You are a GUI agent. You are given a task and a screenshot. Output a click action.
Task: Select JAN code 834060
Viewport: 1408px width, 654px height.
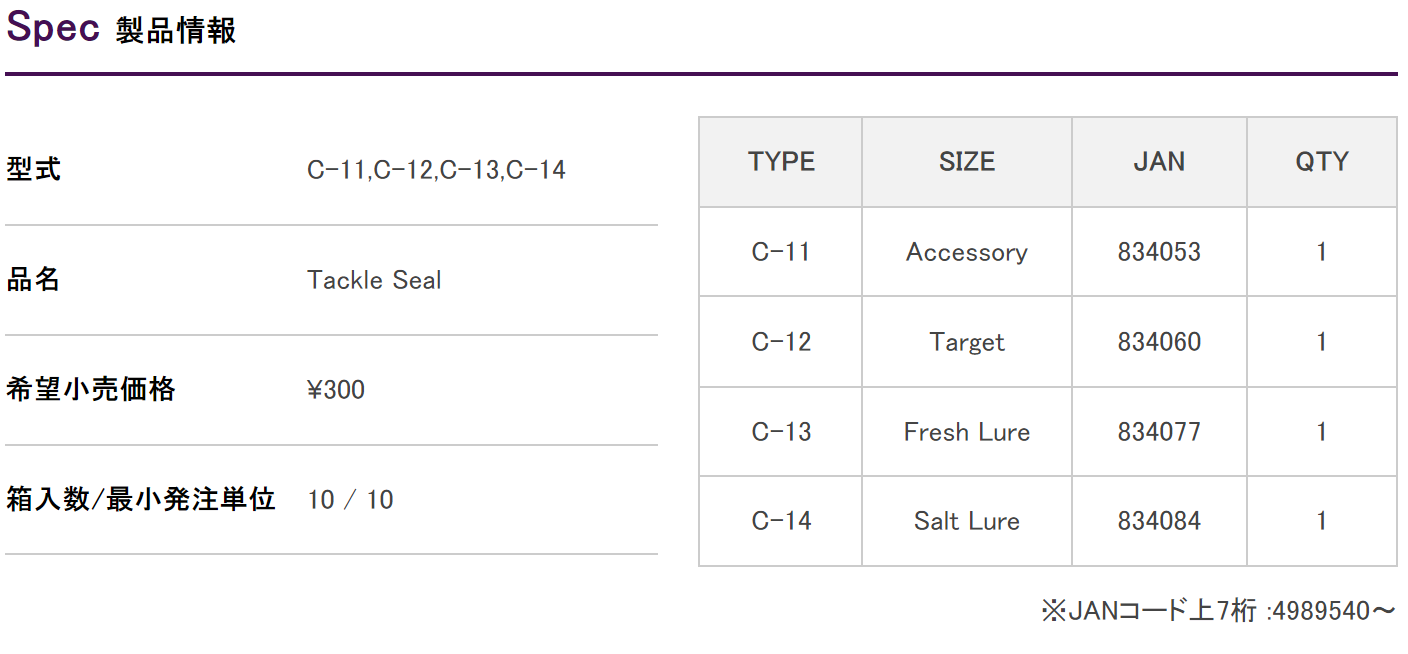1159,342
